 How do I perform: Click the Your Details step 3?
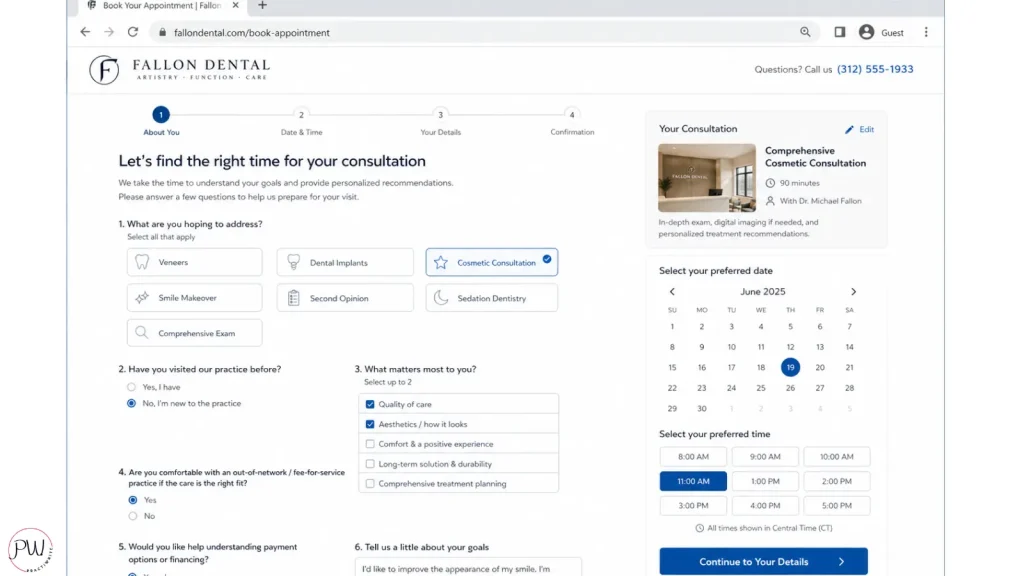click(440, 115)
